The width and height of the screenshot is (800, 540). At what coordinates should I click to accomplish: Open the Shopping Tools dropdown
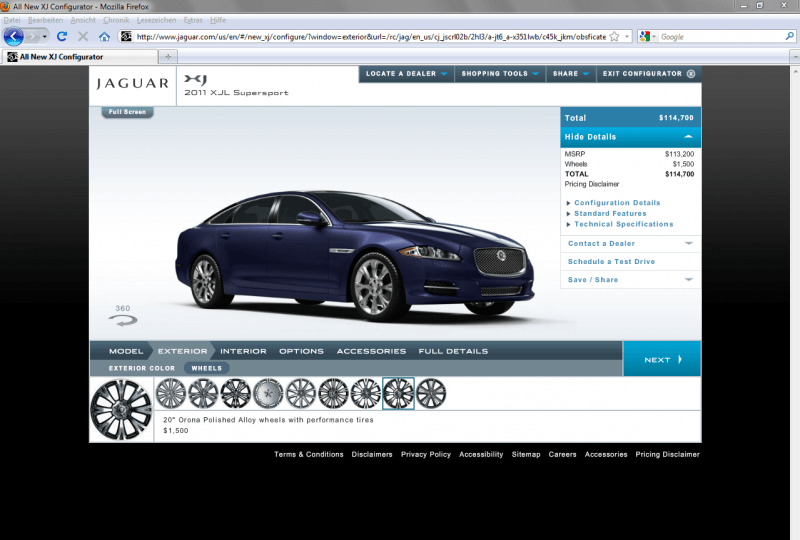click(x=500, y=73)
